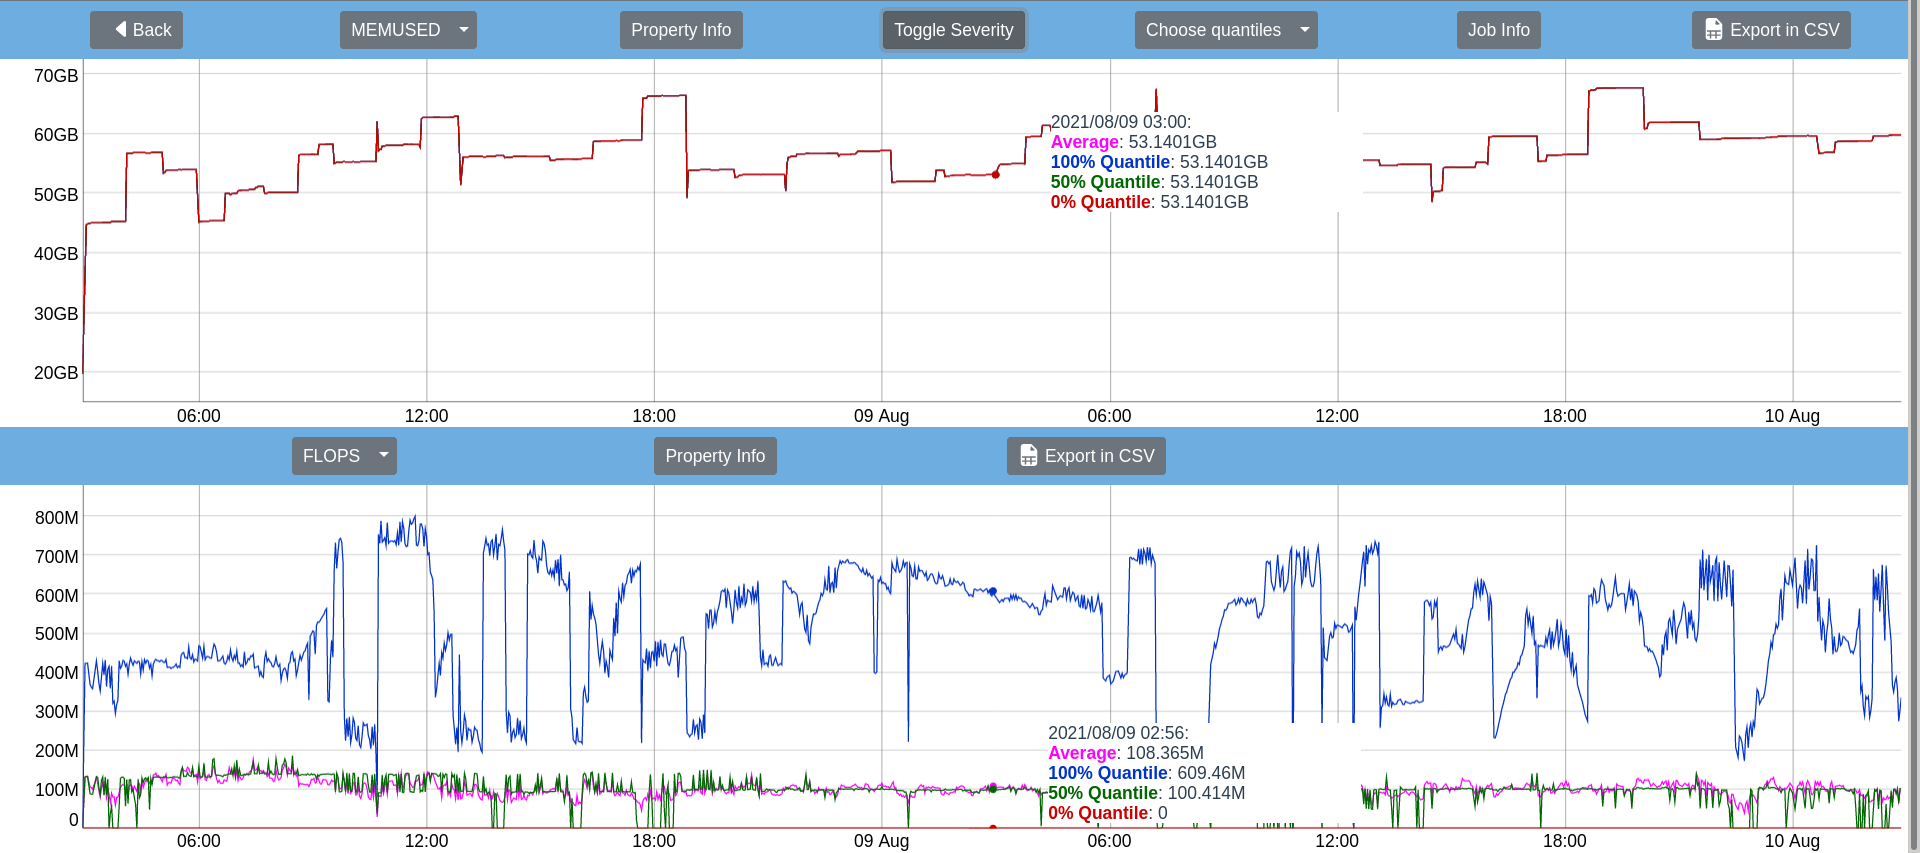The width and height of the screenshot is (1920, 853).
Task: Click the CSV file icon in top toolbar
Action: tap(1713, 30)
